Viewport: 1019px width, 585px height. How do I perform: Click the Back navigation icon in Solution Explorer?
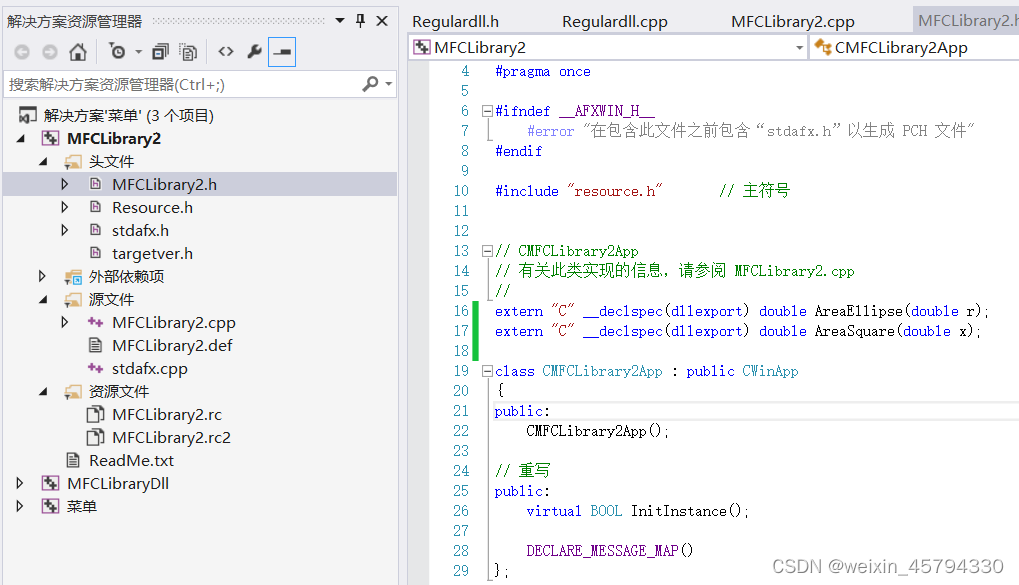(x=22, y=52)
